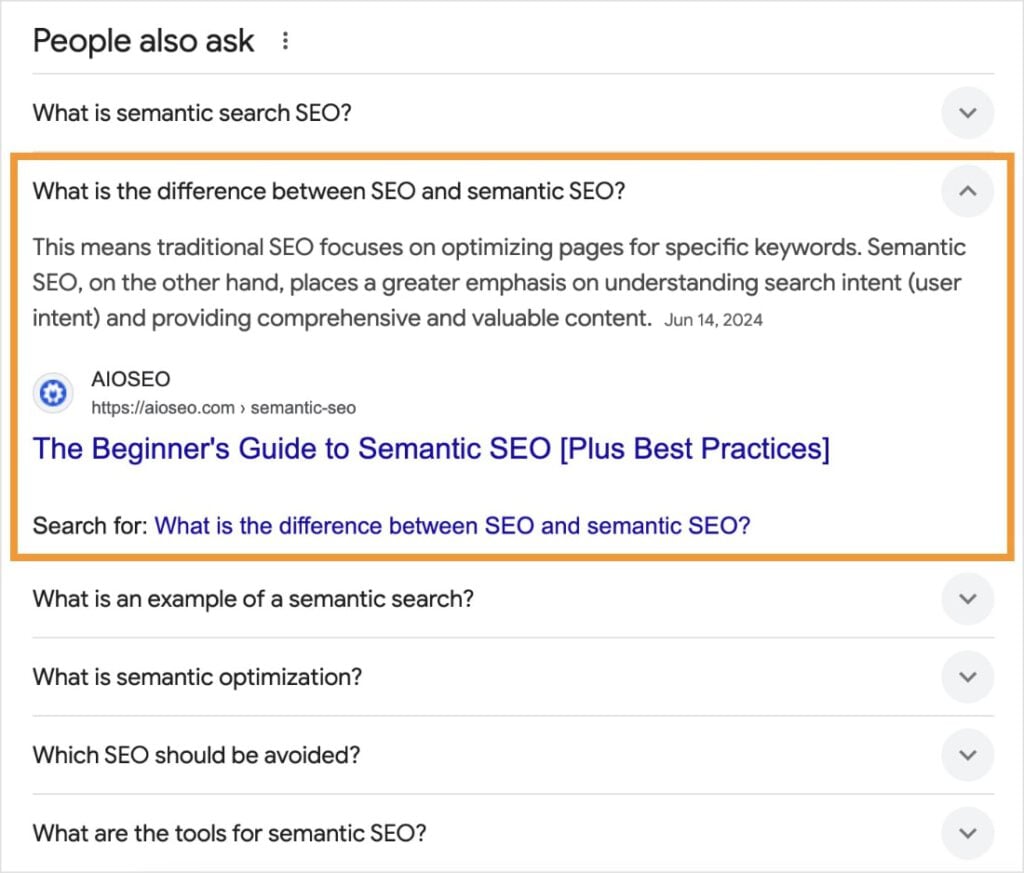Click the Jun 14, 2024 date text
Screen dimensions: 1024x873
[713, 319]
